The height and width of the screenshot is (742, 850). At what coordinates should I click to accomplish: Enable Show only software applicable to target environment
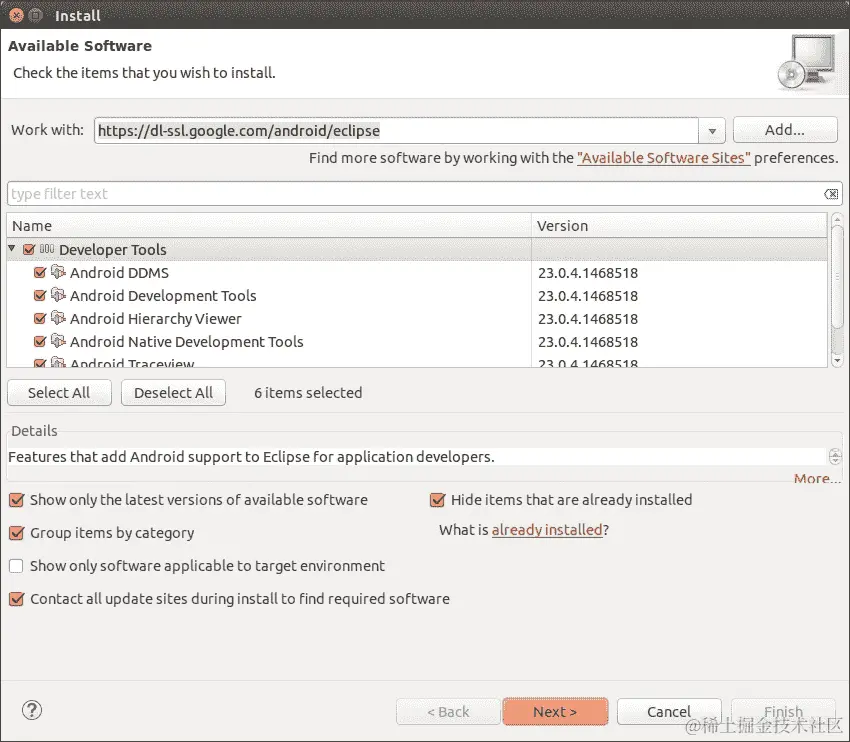click(16, 566)
